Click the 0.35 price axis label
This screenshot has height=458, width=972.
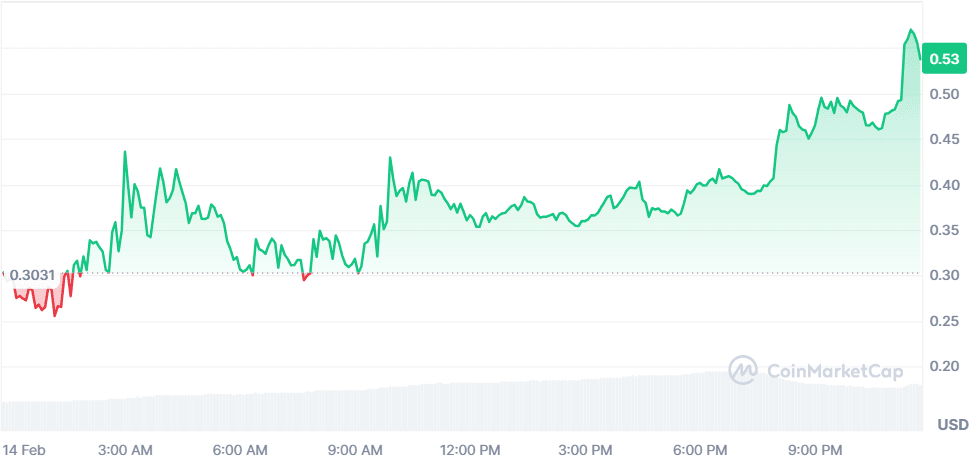(945, 231)
